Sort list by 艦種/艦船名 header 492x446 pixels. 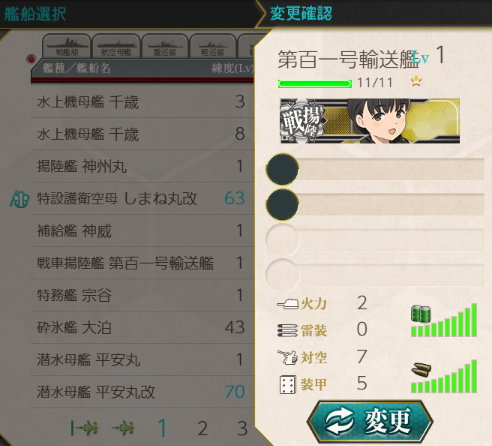pyautogui.click(x=76, y=68)
